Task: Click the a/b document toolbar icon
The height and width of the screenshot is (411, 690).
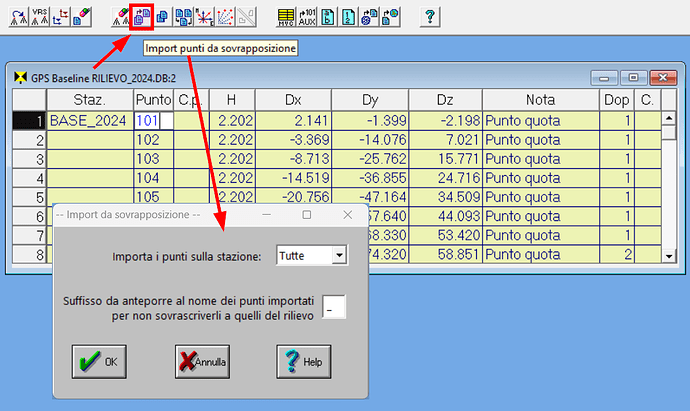Action: point(328,17)
